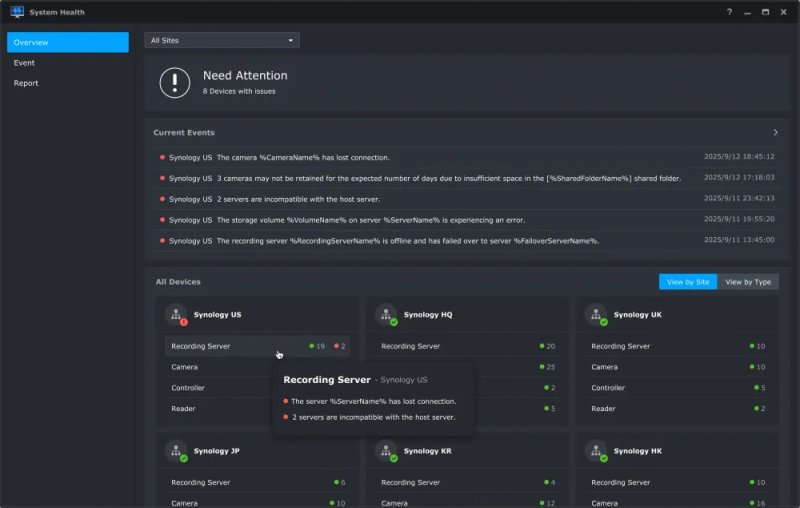This screenshot has height=508, width=800.
Task: Click timestamp 2025/9/12 18:45:12
Action: (x=739, y=157)
